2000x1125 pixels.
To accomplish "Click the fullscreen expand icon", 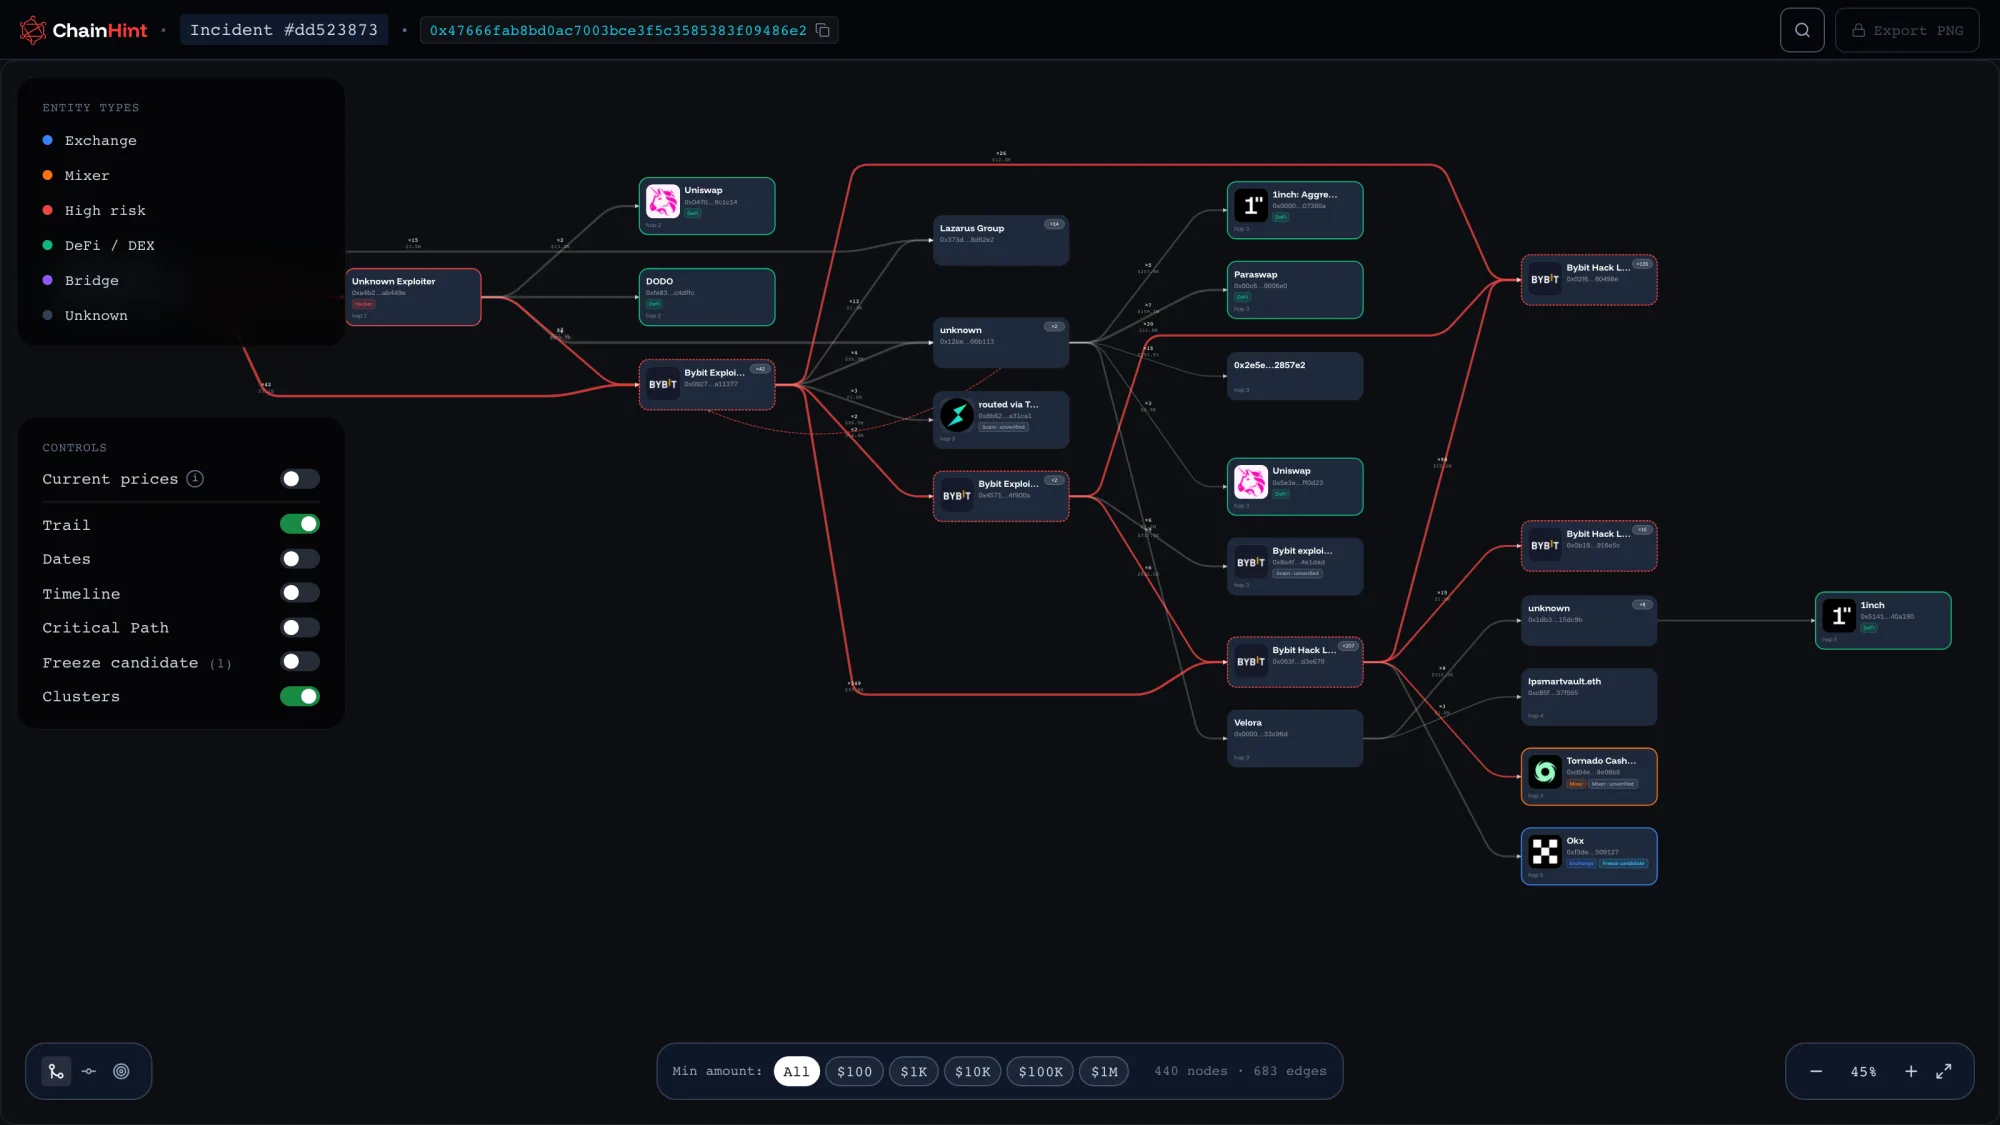I will point(1944,1071).
